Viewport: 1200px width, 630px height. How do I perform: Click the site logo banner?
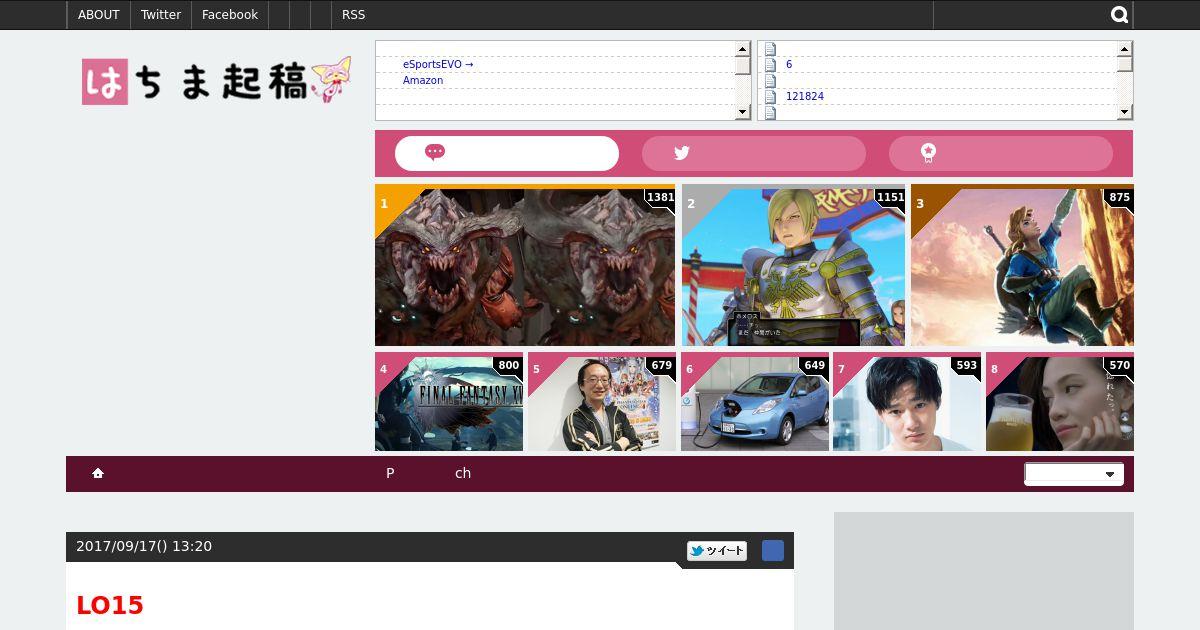217,81
